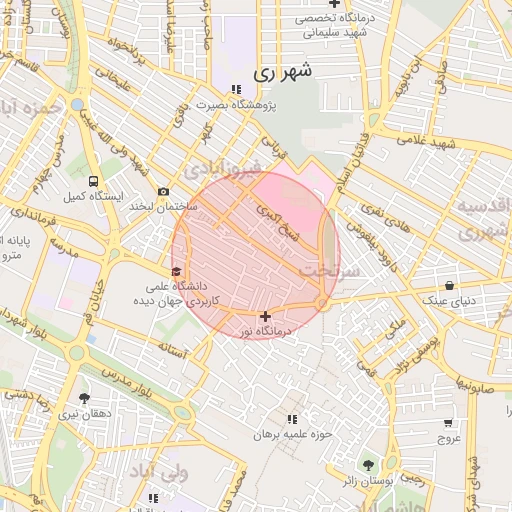Select the shopping bag icon دنیای عینک
Image resolution: width=512 pixels, height=512 pixels.
click(x=449, y=286)
